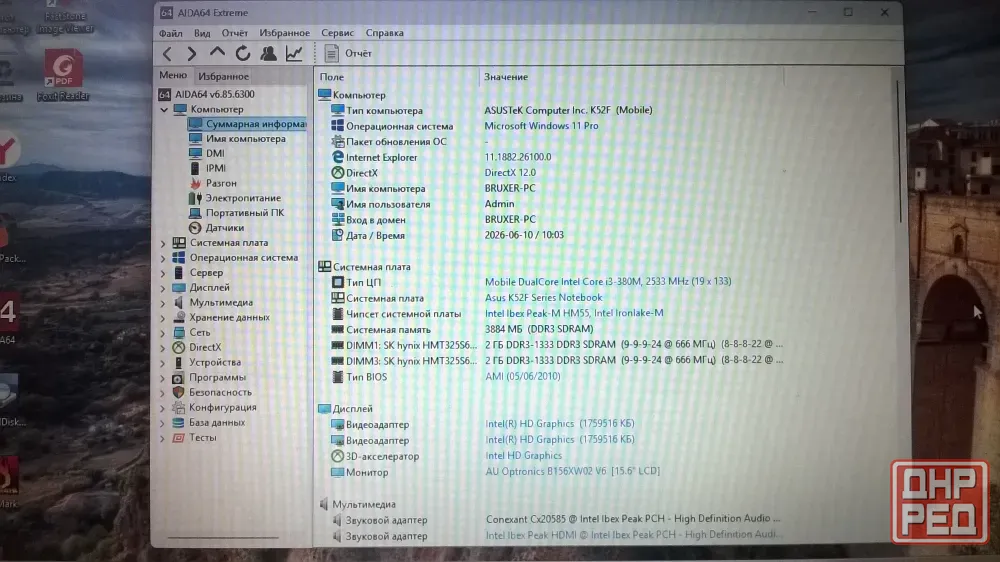Image resolution: width=1000 pixels, height=562 pixels.
Task: Collapse the Компьютер tree node
Action: pyautogui.click(x=164, y=110)
